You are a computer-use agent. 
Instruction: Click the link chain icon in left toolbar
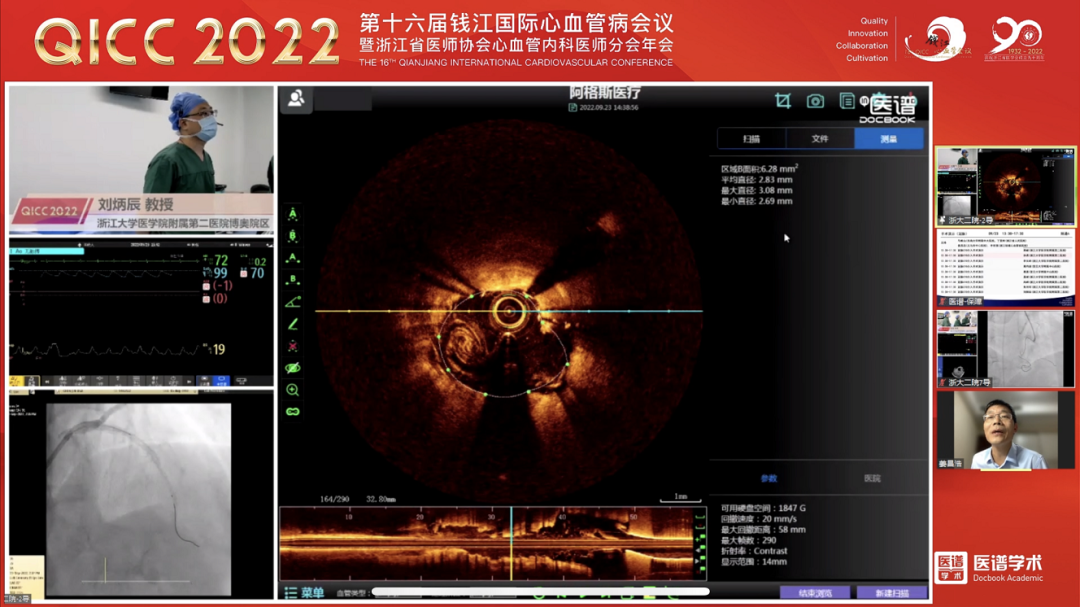[293, 412]
